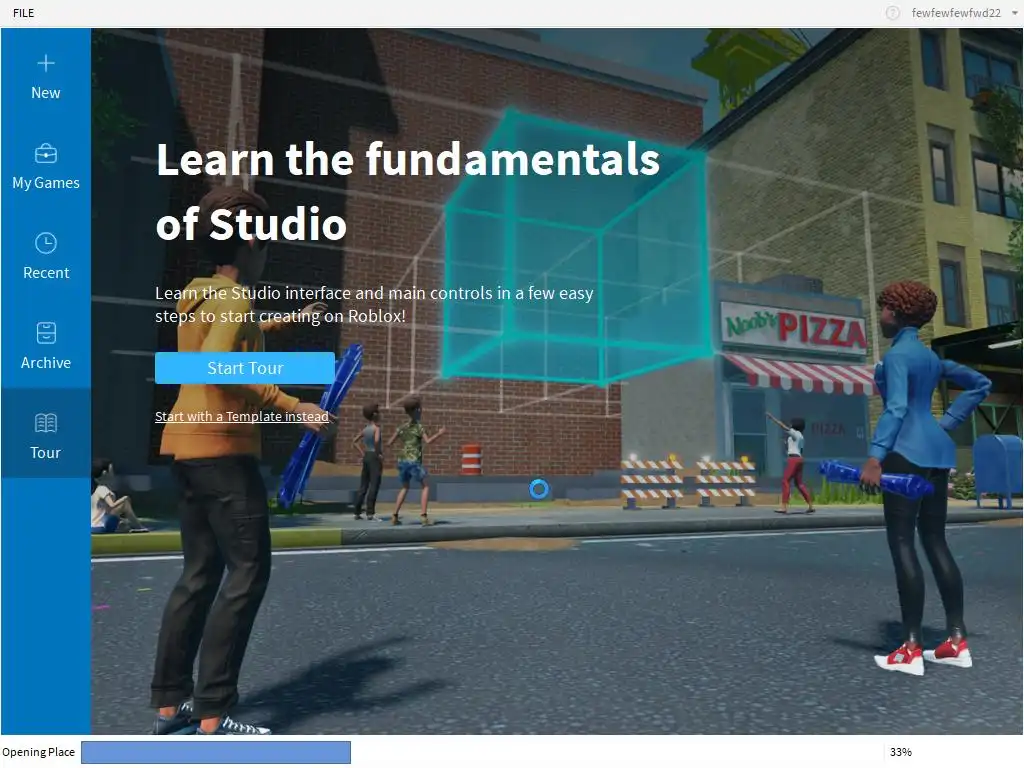Image resolution: width=1024 pixels, height=768 pixels.
Task: Click the help question mark icon
Action: coord(893,13)
